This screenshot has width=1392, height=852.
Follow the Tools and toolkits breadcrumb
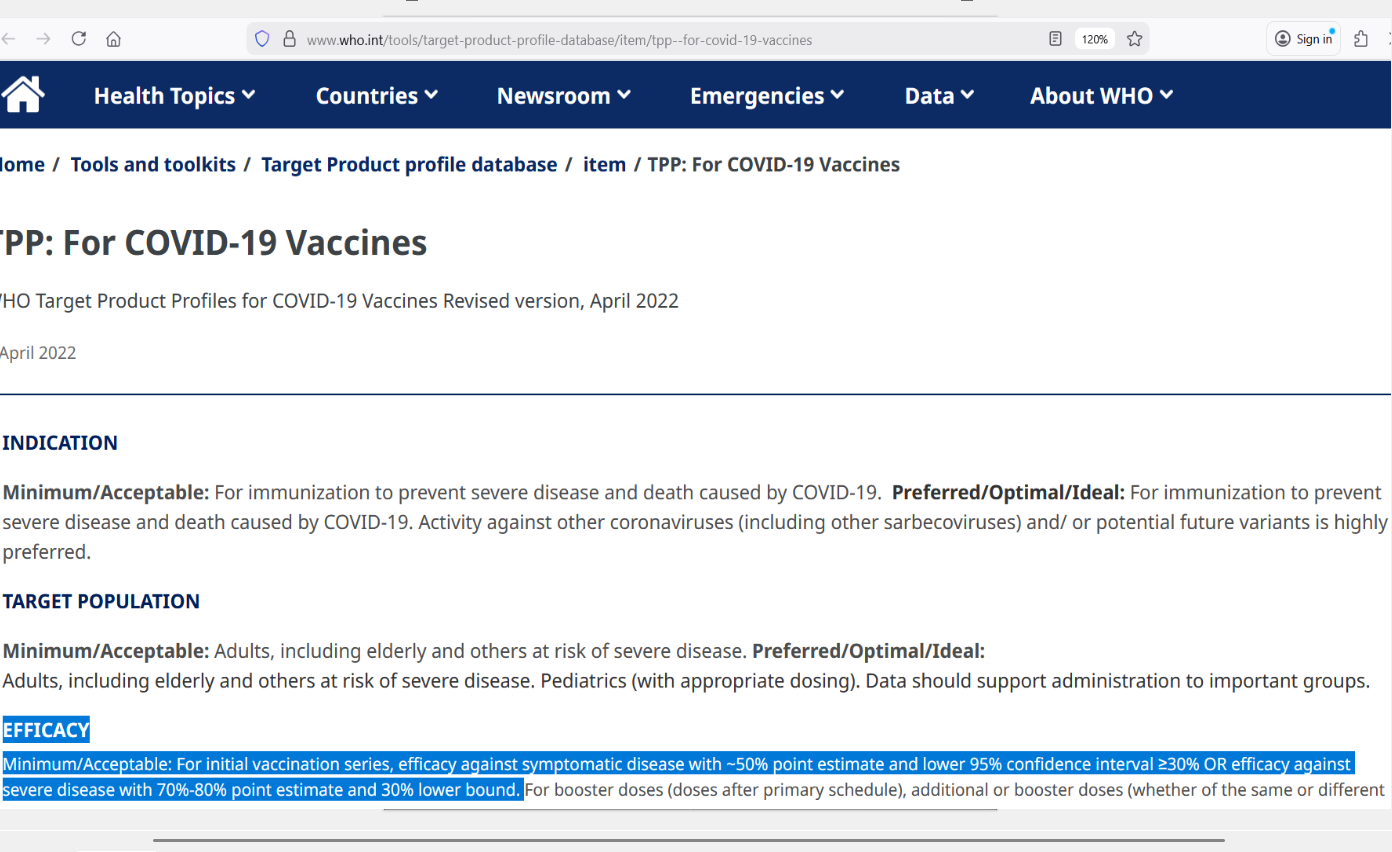tap(153, 165)
